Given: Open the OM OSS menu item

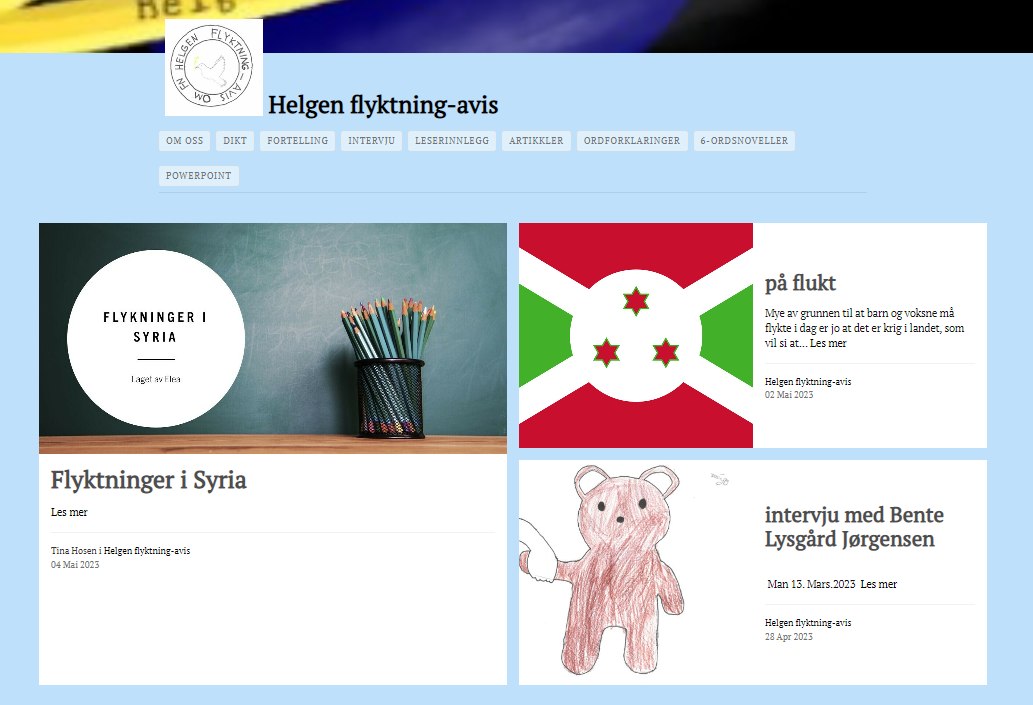Looking at the screenshot, I should point(184,141).
